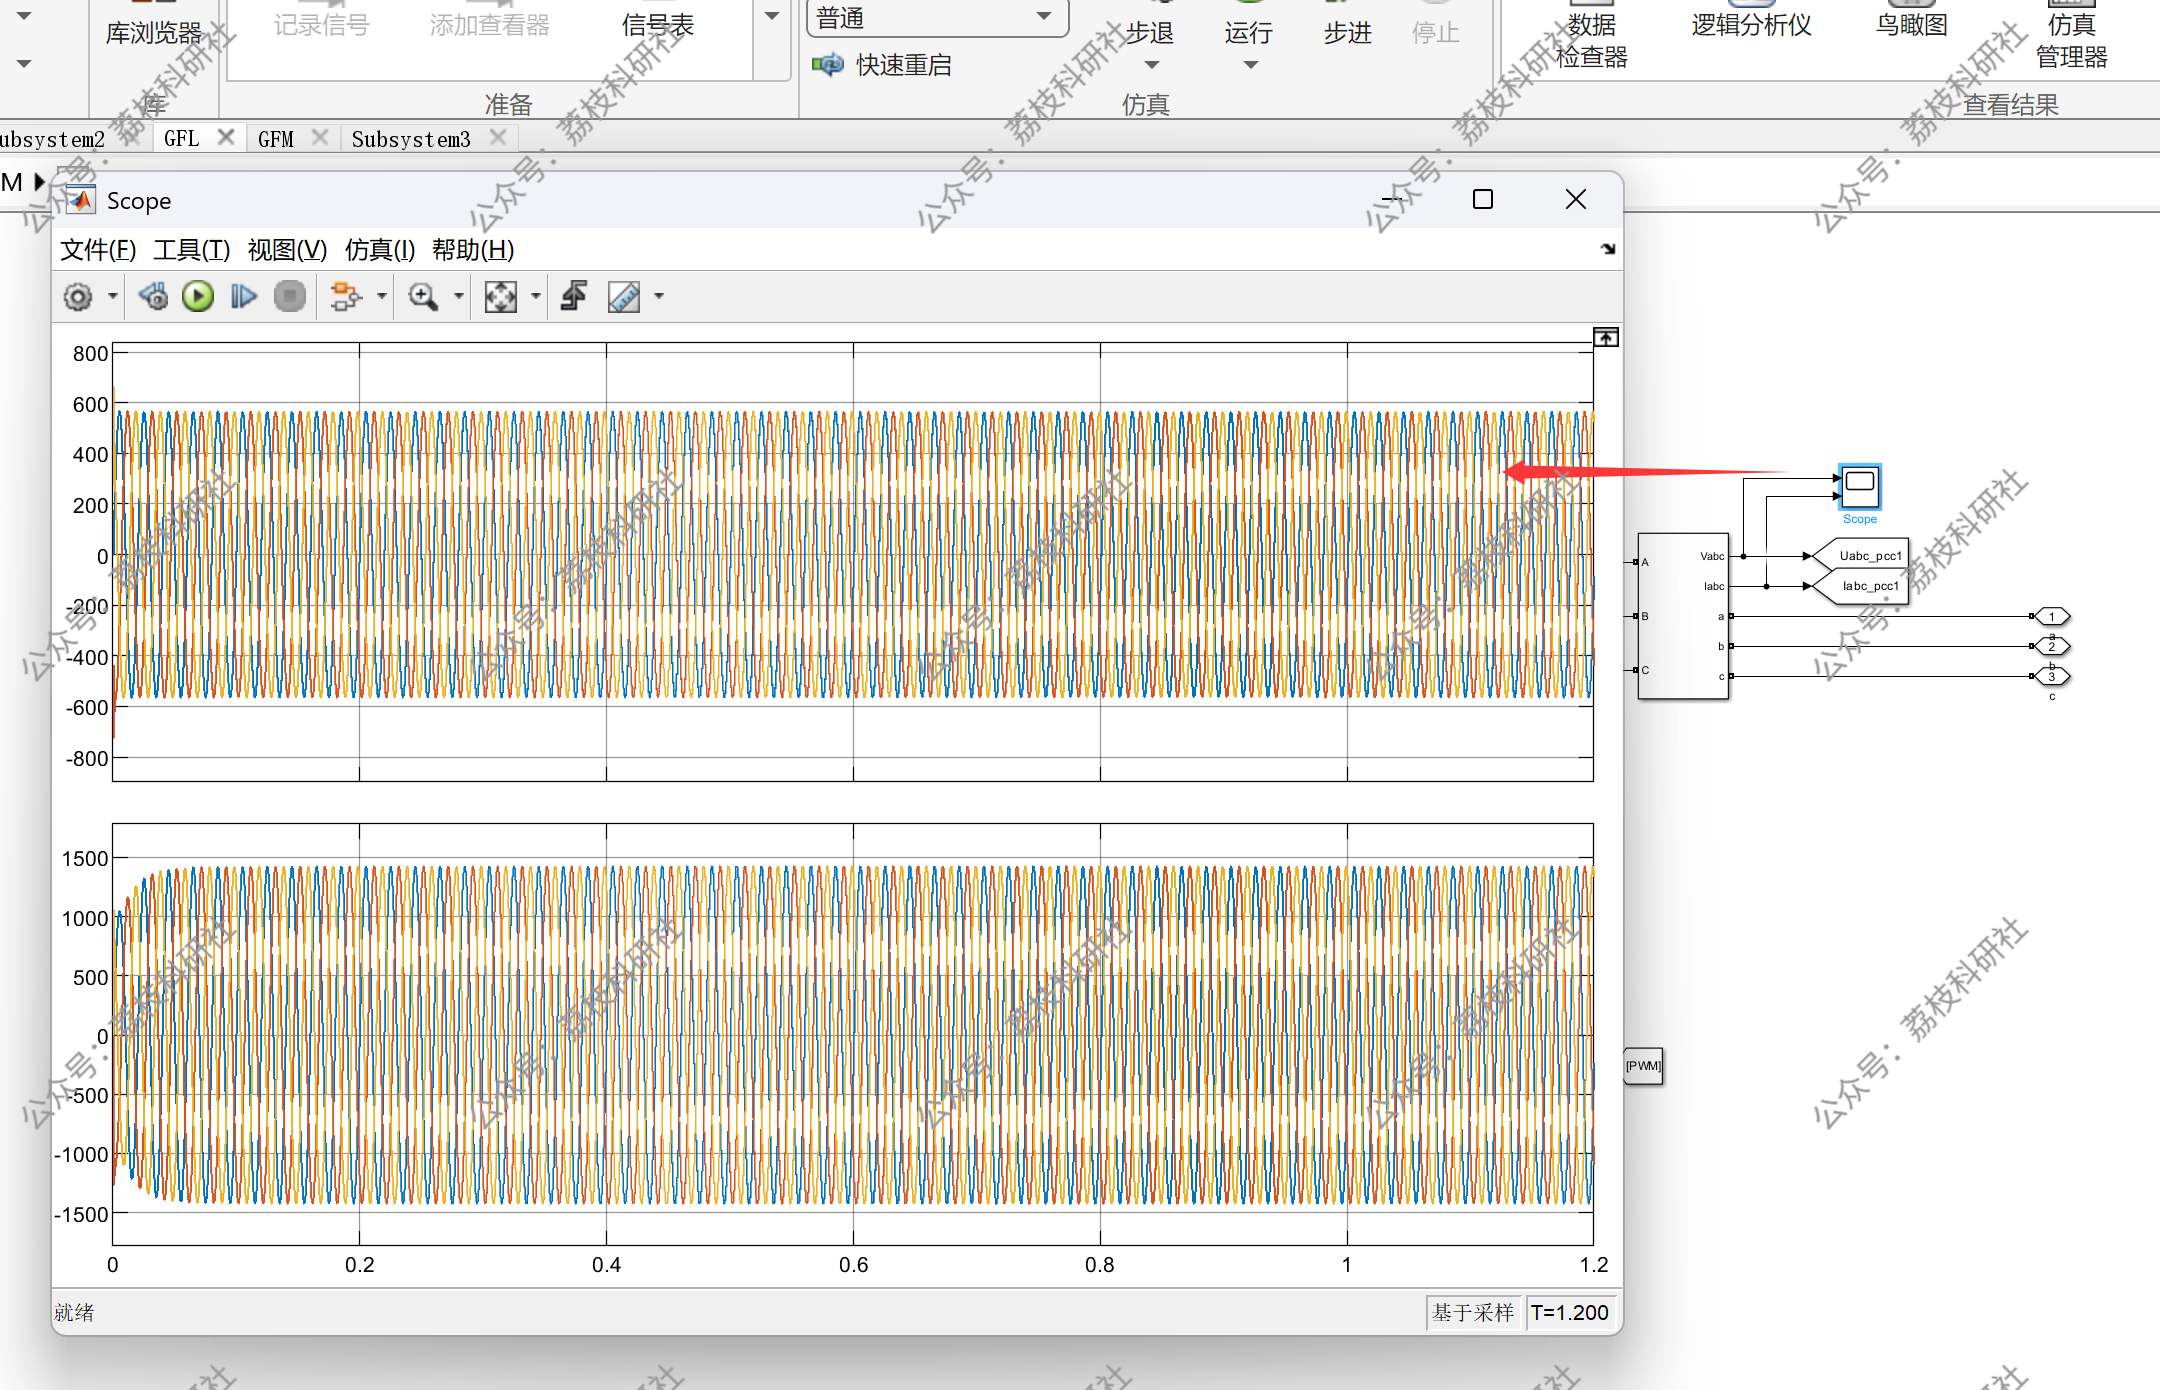
Task: Expand the 步退 dropdown arrow
Action: 1152,65
